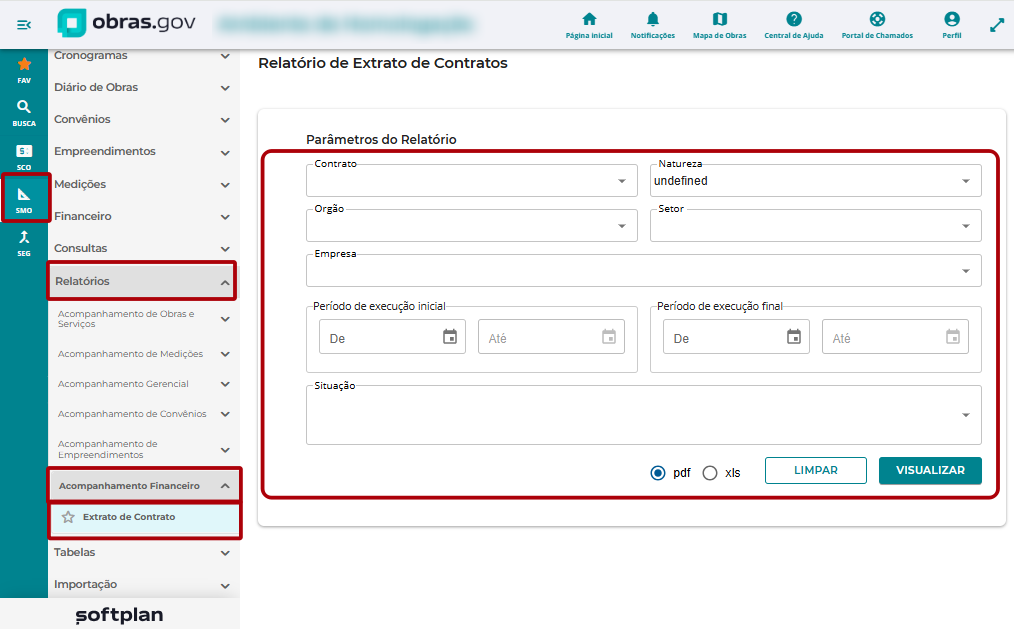Screen dimensions: 1014x629
Task: Open the Extrato de Contrato report
Action: tap(129, 517)
